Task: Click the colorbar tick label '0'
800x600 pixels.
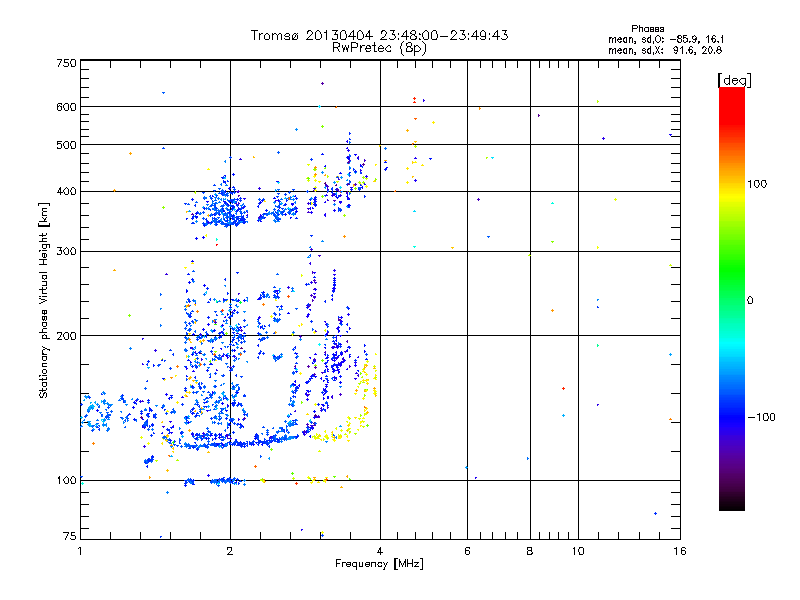Action: (750, 300)
